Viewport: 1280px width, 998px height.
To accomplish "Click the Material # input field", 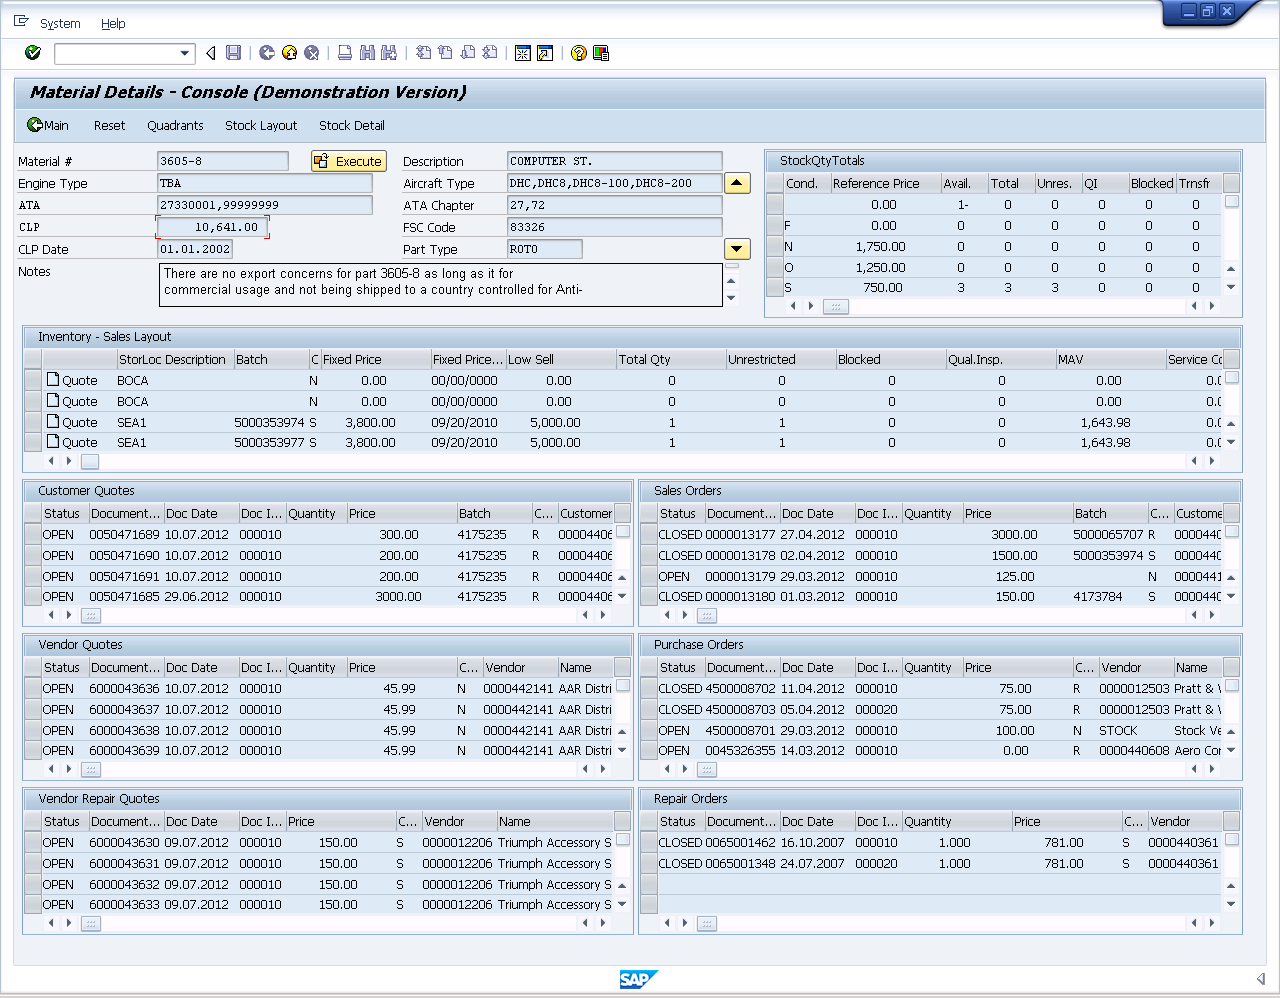I will [x=222, y=161].
